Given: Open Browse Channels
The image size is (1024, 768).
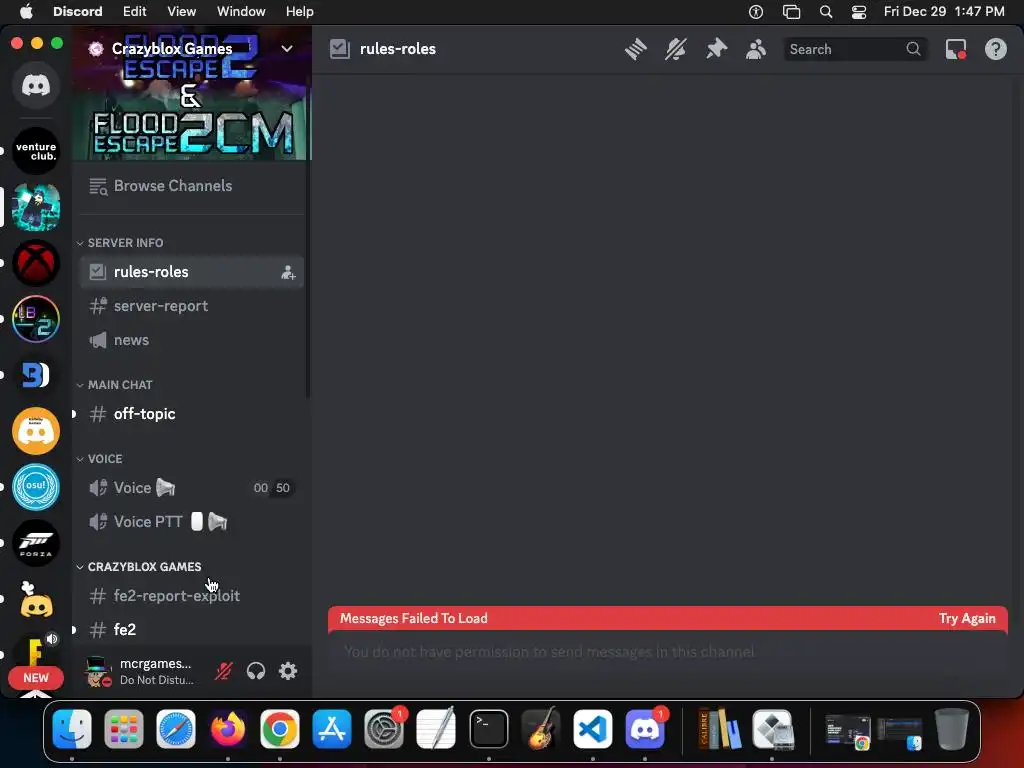Looking at the screenshot, I should coord(191,186).
